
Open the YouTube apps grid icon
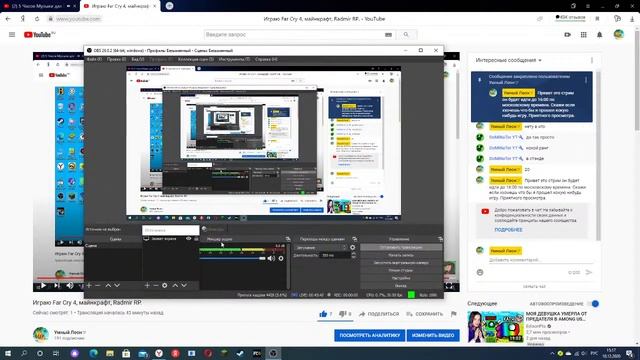pyautogui.click(x=584, y=35)
